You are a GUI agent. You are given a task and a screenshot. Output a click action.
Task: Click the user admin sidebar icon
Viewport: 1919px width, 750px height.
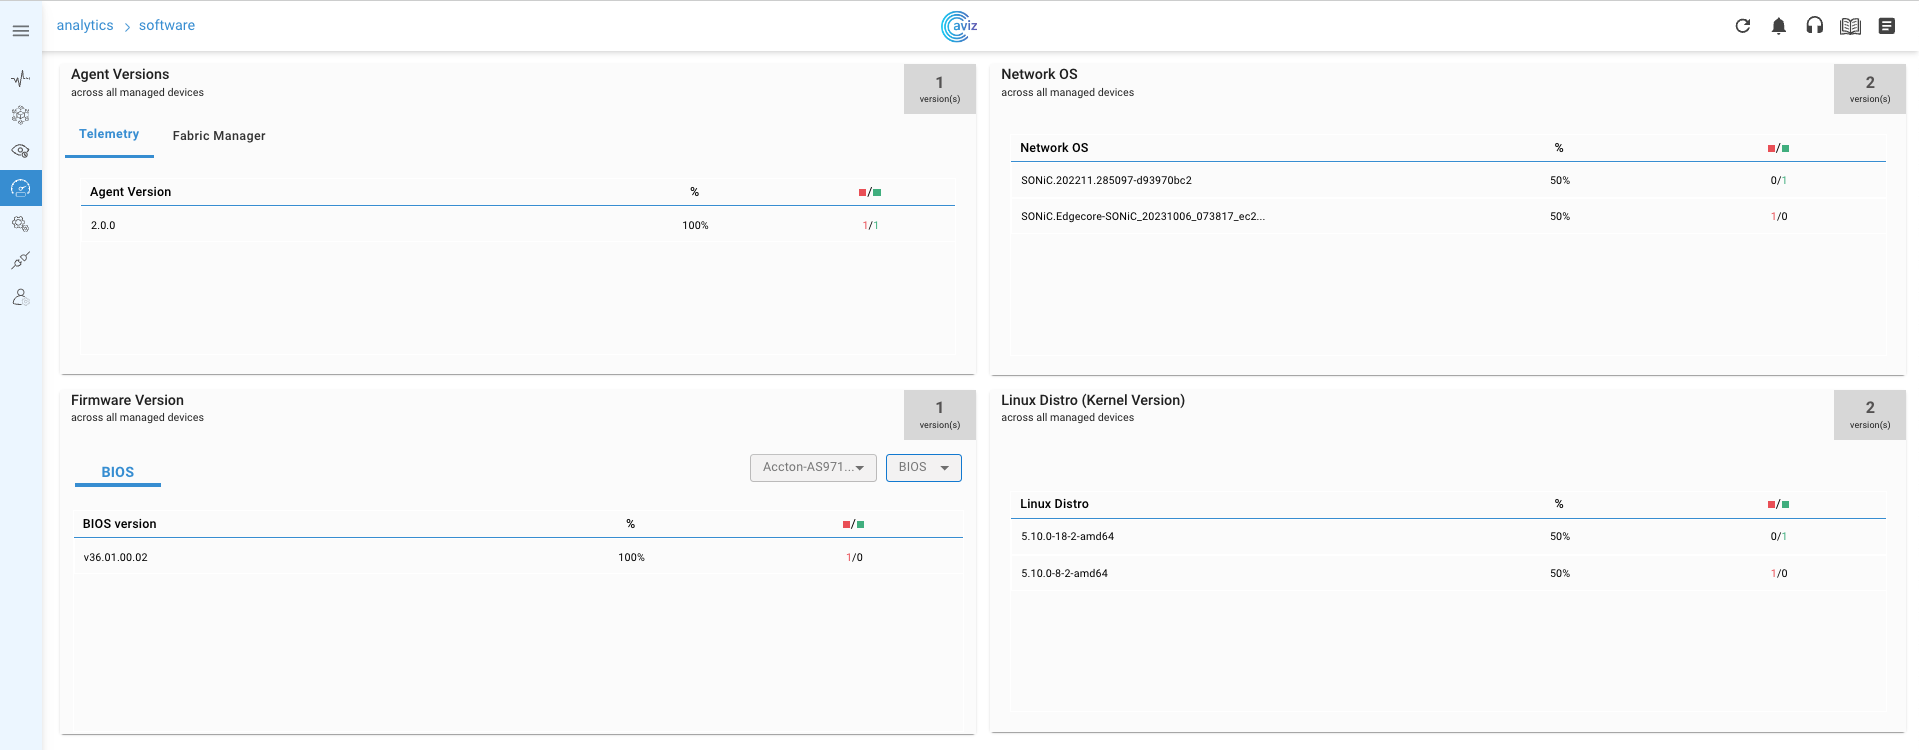(20, 297)
